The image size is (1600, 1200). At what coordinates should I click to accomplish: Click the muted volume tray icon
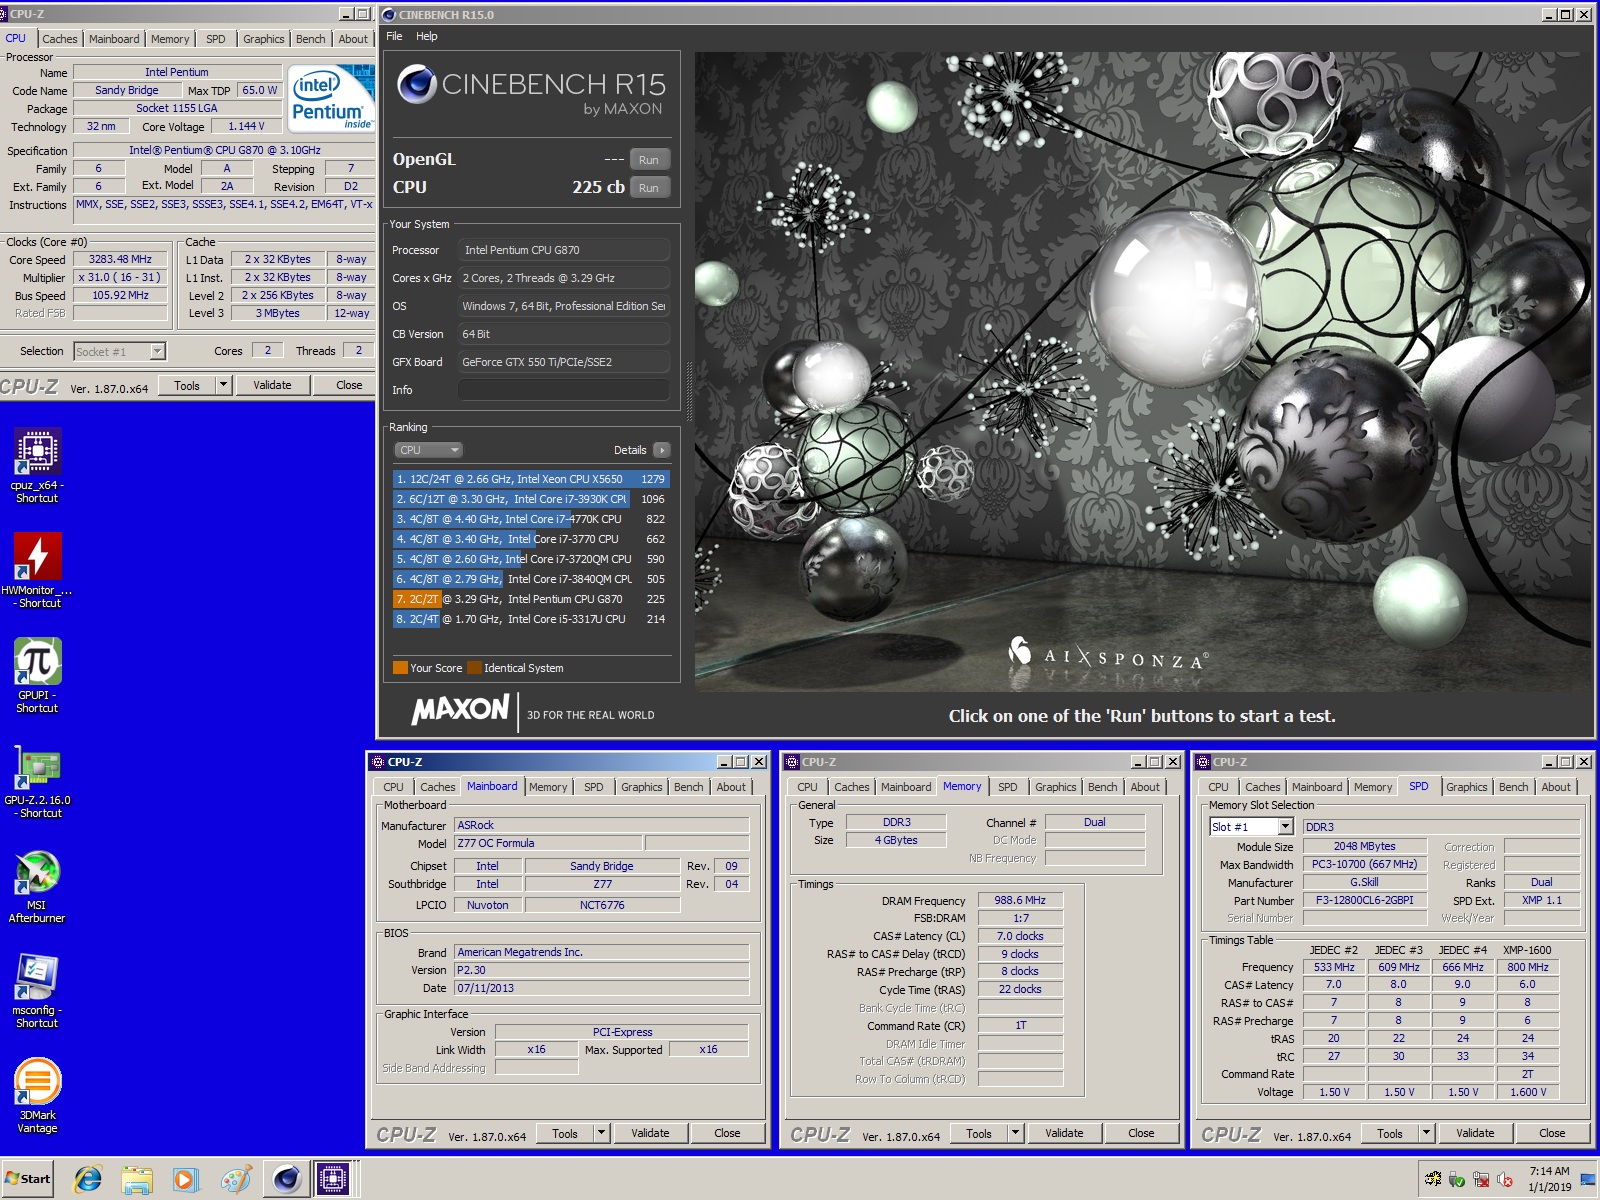(x=1506, y=1180)
